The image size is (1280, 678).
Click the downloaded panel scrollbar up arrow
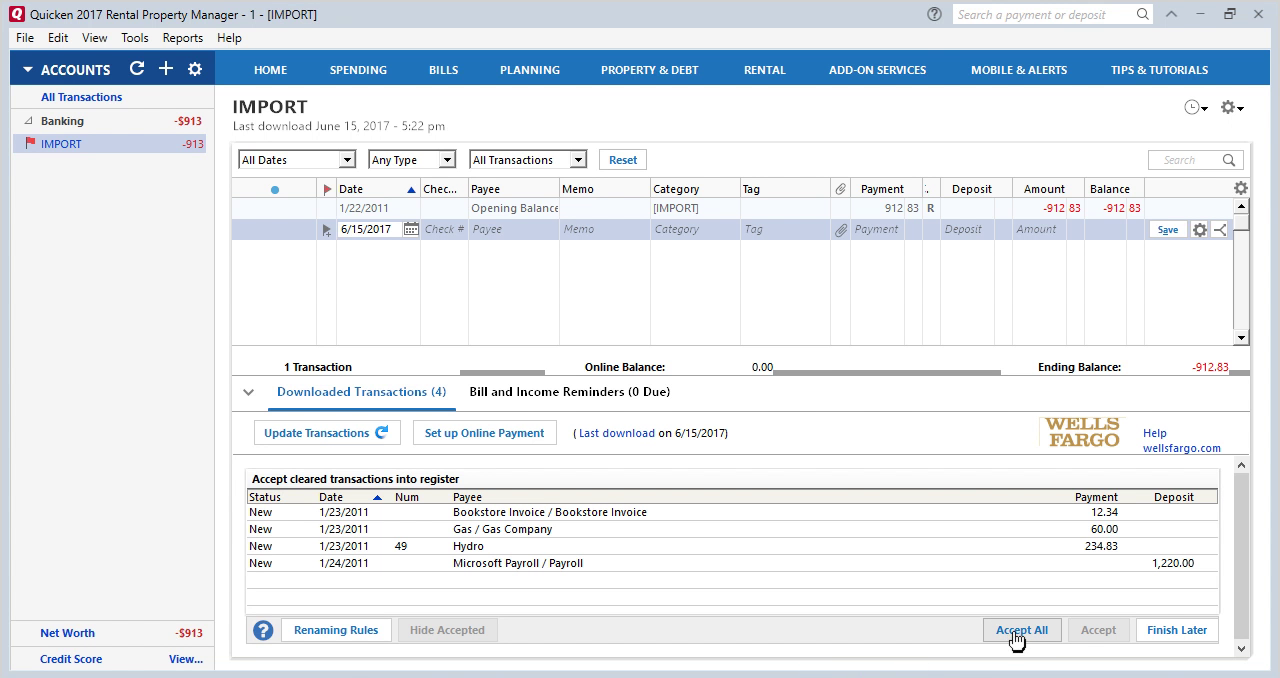coord(1242,465)
